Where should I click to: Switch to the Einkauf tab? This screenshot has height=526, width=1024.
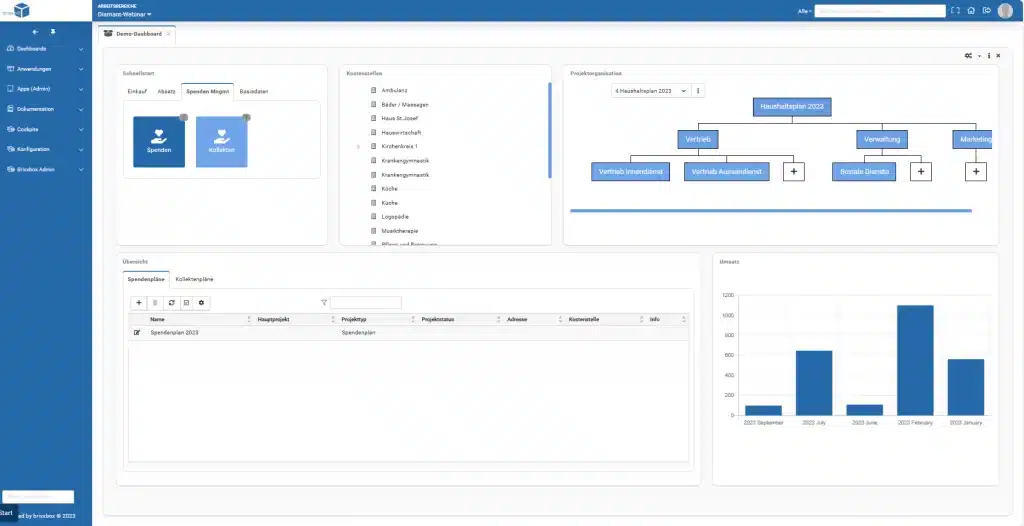(x=136, y=91)
